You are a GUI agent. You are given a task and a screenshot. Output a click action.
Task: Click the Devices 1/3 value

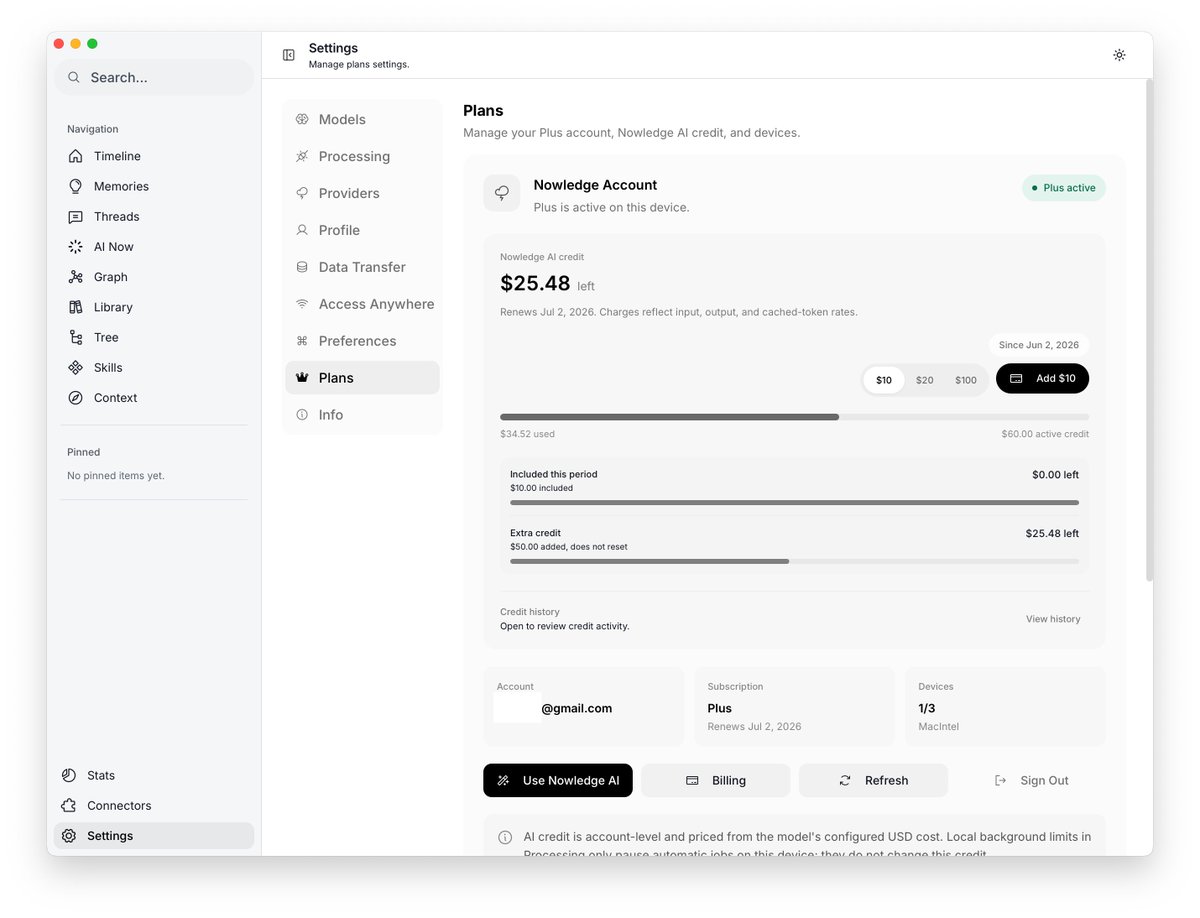[927, 708]
